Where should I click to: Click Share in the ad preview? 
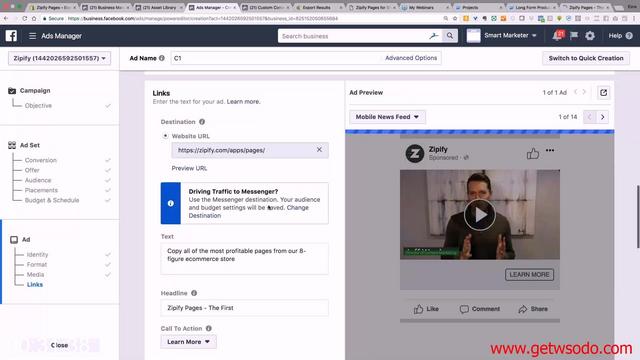point(533,309)
